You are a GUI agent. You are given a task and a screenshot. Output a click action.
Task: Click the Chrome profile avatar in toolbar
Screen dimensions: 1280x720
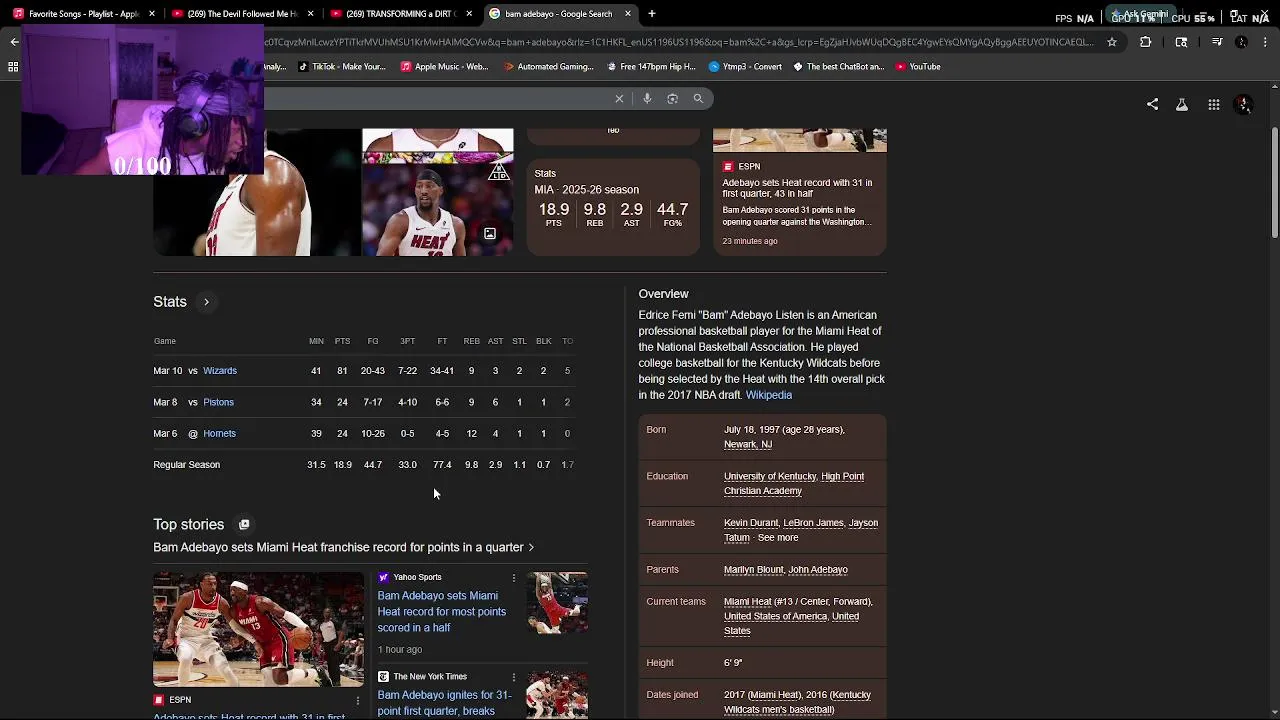pyautogui.click(x=1242, y=42)
